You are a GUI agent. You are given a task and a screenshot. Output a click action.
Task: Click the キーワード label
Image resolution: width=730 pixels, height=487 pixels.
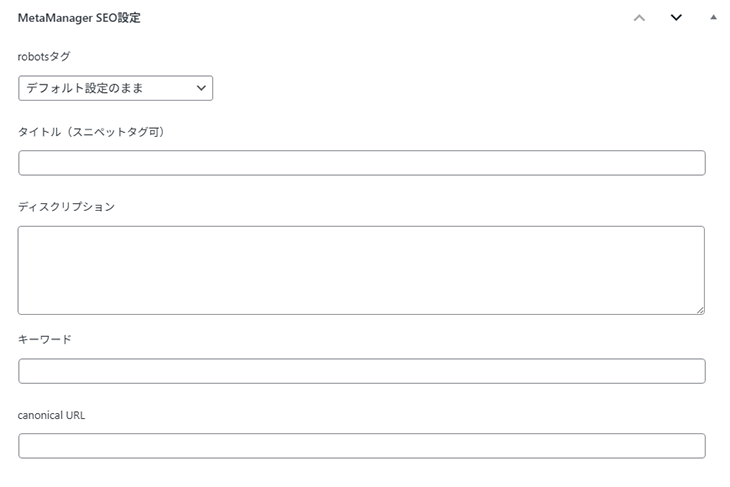tap(45, 339)
